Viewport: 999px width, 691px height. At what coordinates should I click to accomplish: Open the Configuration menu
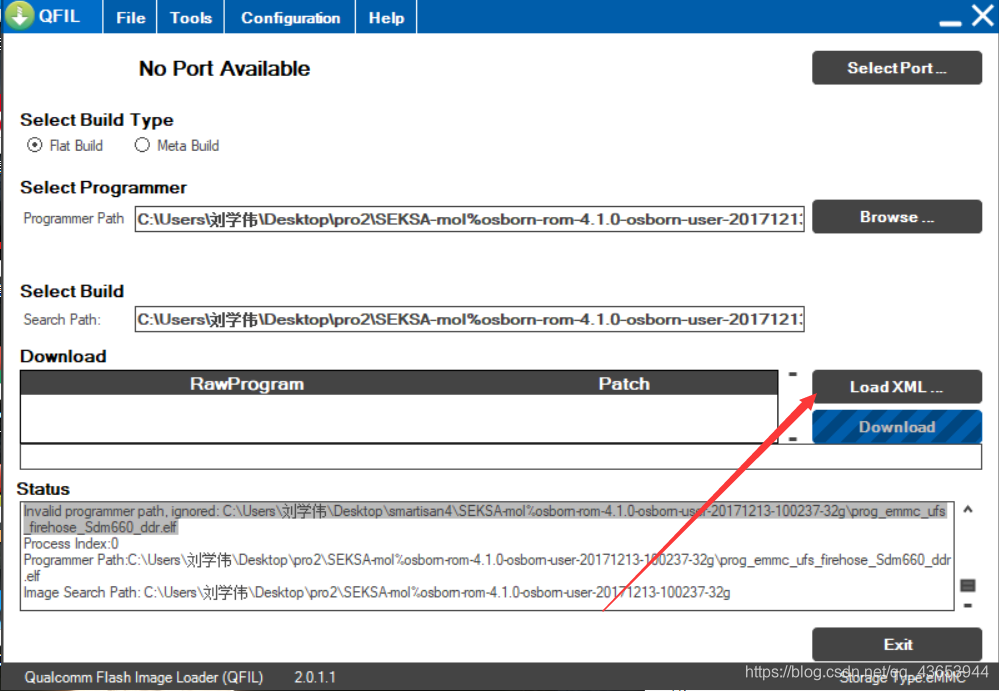coord(290,17)
